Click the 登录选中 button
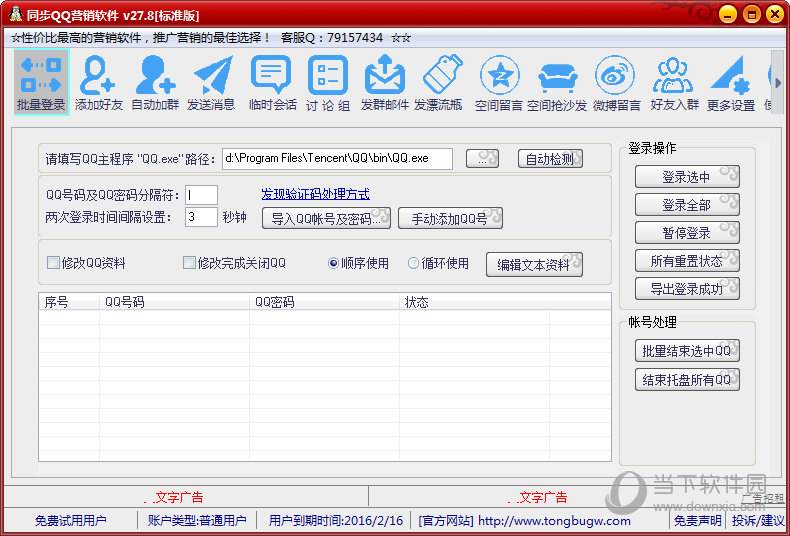The image size is (790, 536). click(x=687, y=177)
